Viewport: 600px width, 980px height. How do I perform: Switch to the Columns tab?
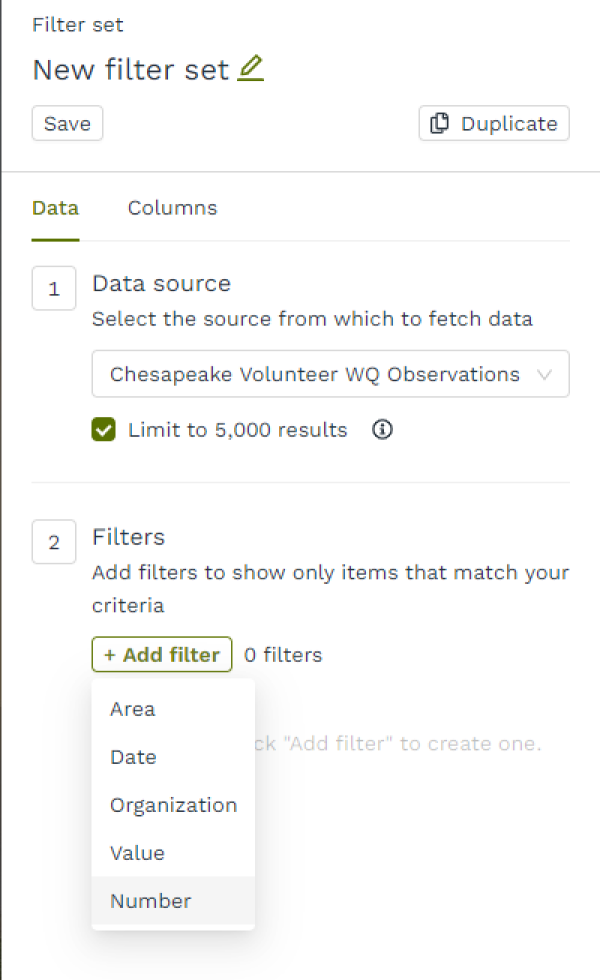click(172, 207)
